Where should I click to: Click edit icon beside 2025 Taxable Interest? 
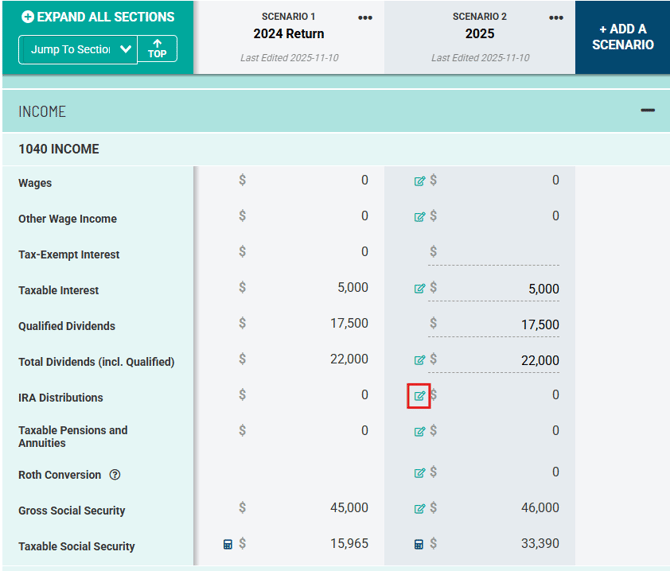[x=420, y=289]
